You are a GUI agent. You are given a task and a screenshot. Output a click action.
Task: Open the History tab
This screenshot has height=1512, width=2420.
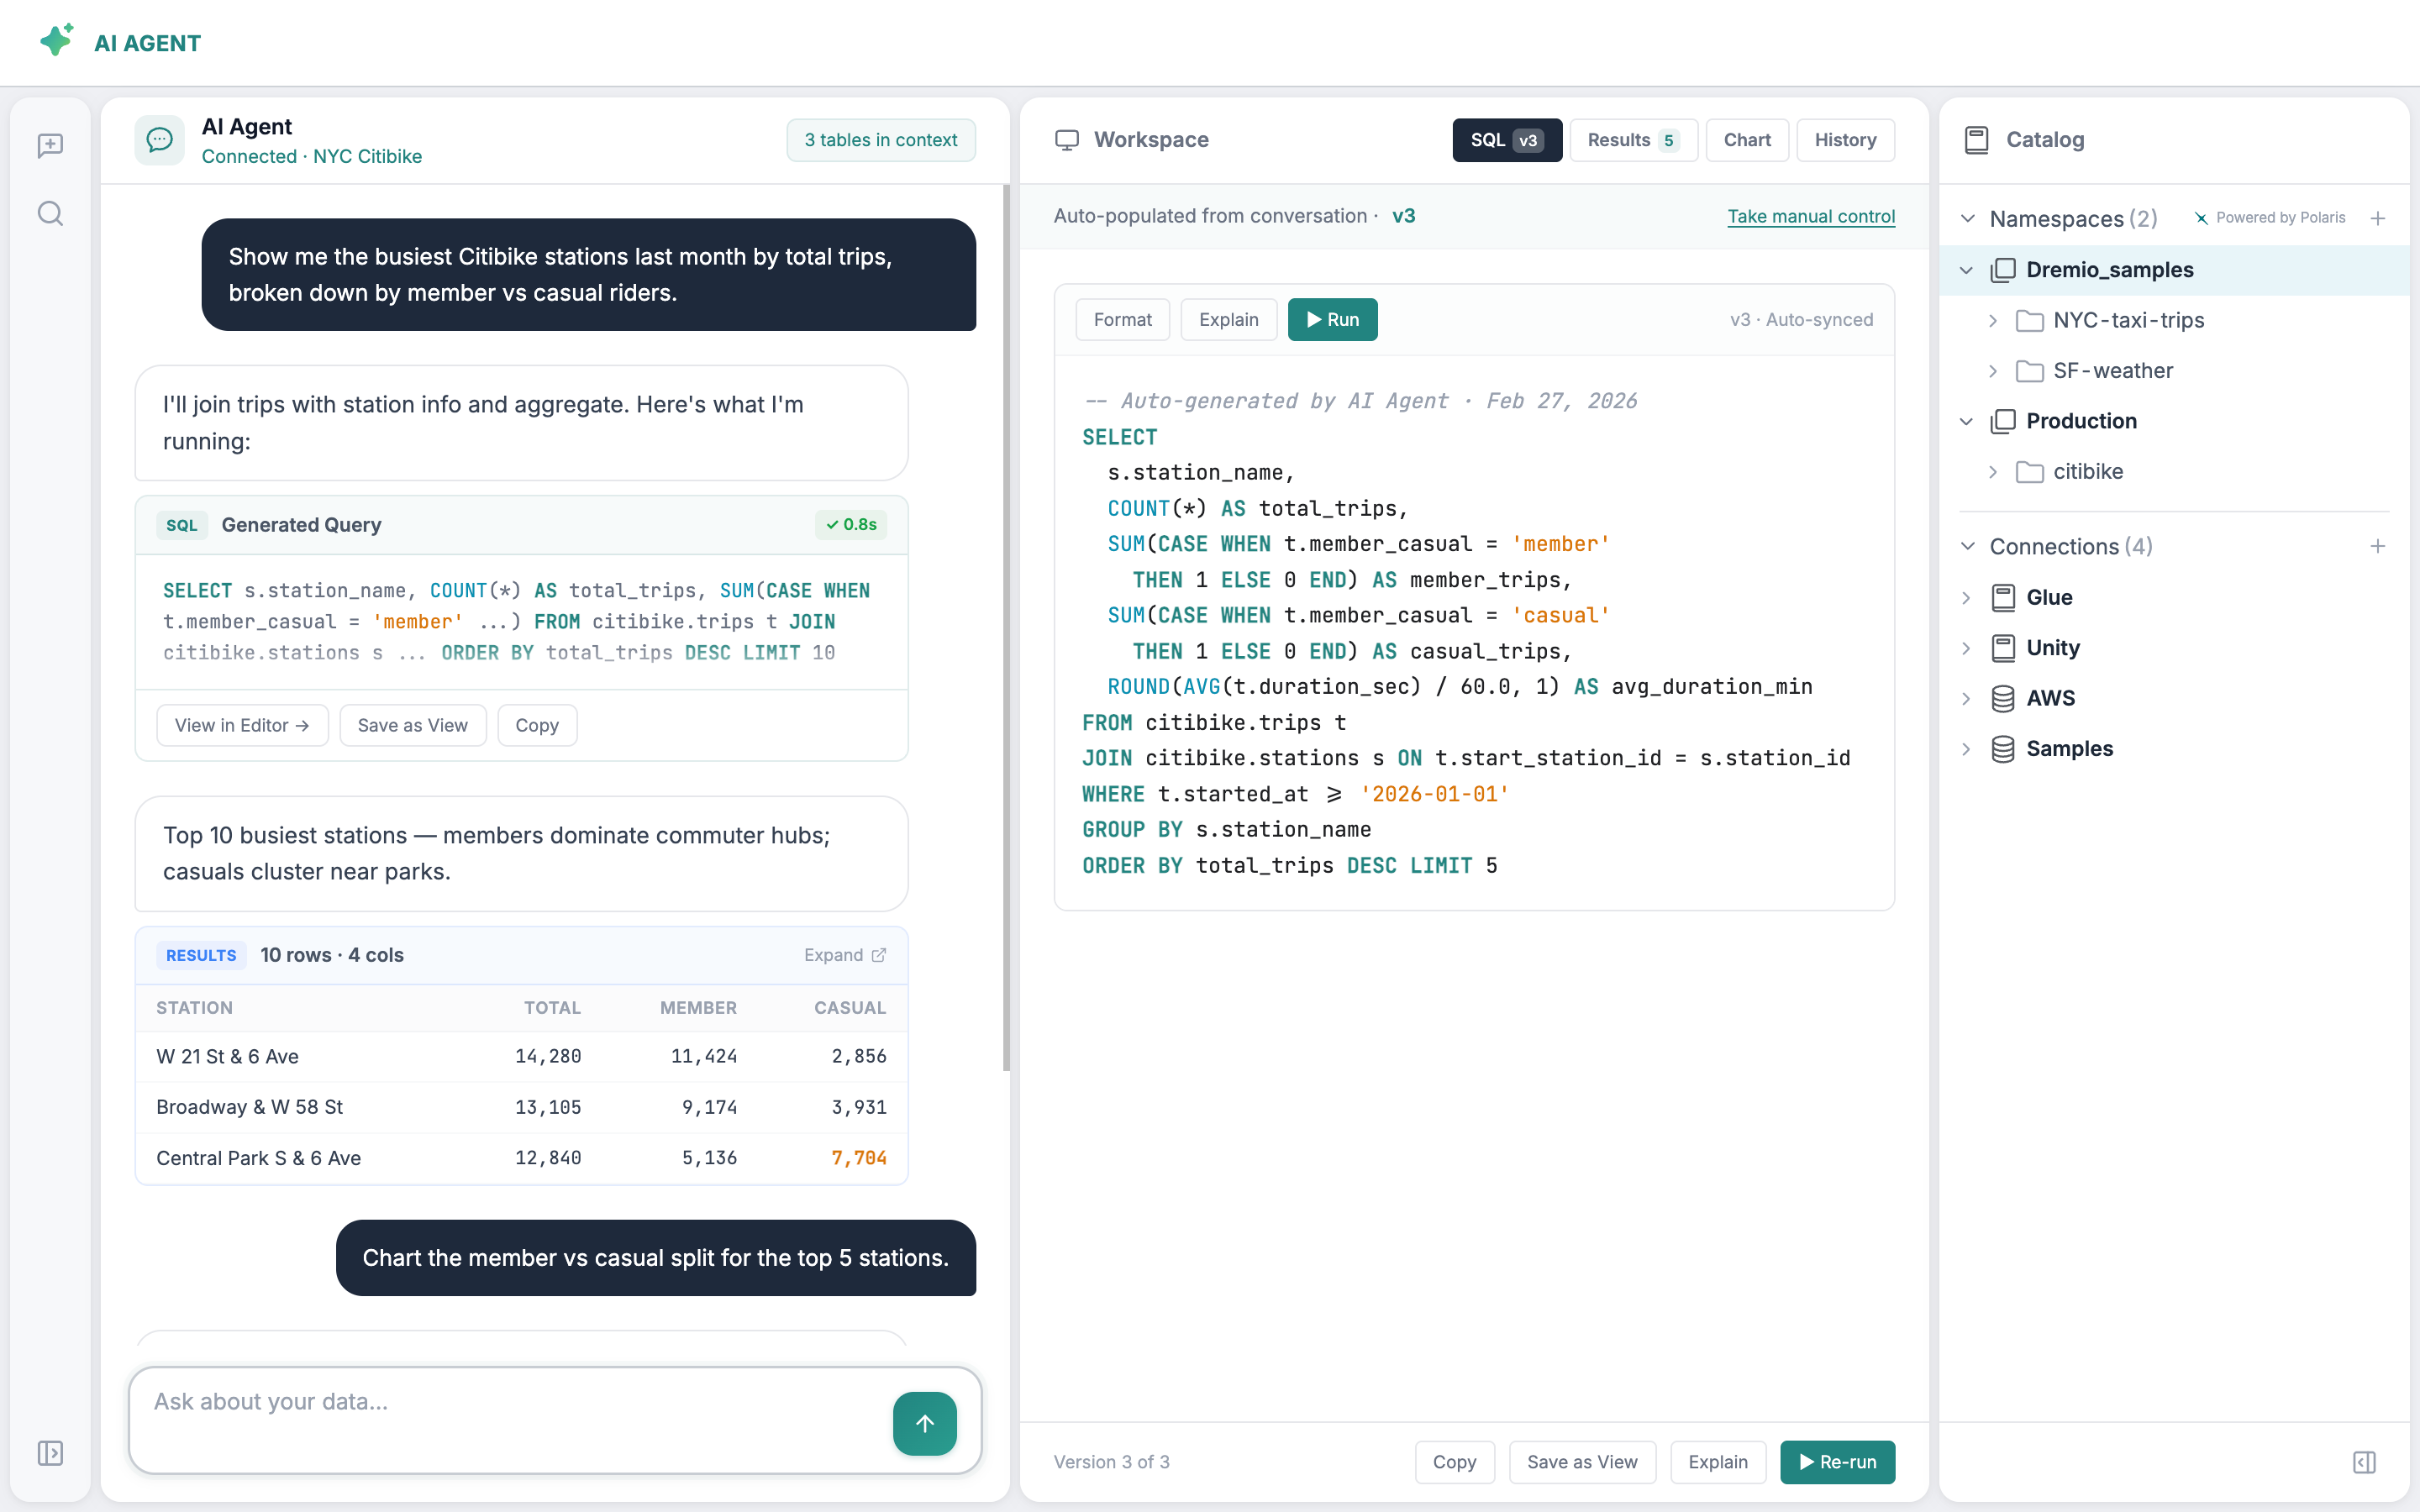point(1845,139)
